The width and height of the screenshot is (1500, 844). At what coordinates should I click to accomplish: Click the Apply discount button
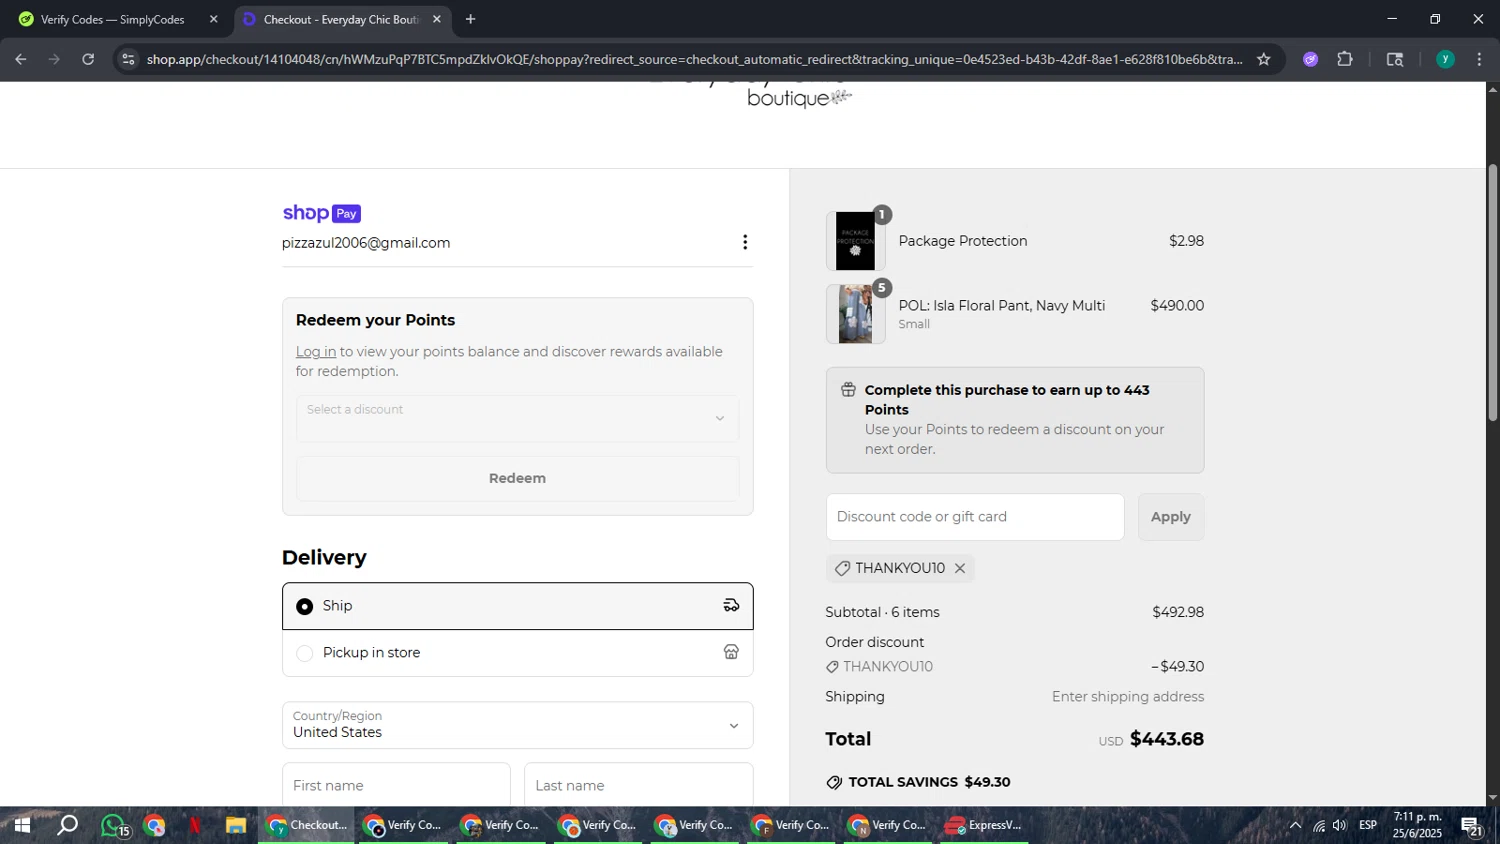click(1170, 517)
